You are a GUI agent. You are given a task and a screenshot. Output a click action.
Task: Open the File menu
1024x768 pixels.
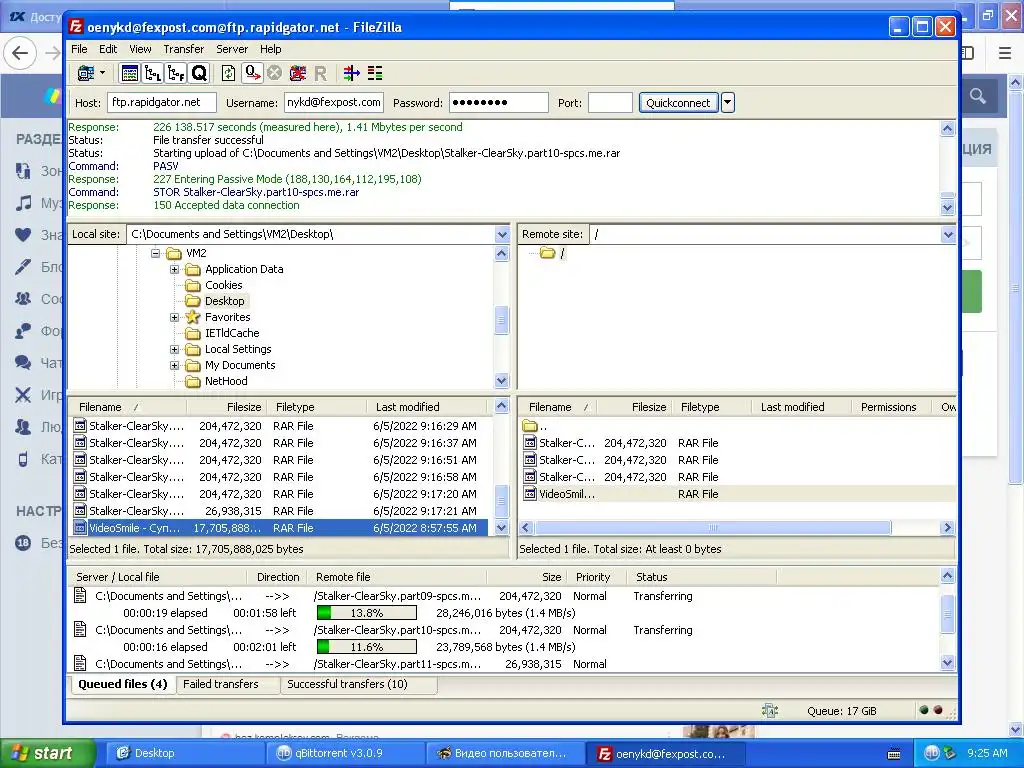79,49
